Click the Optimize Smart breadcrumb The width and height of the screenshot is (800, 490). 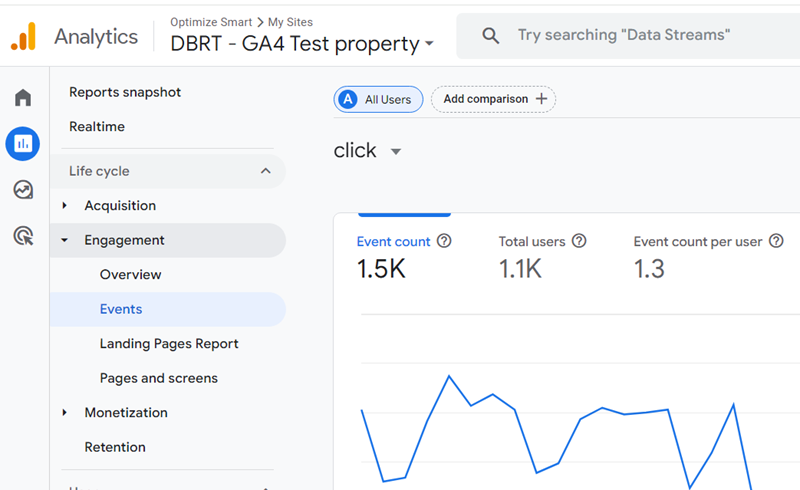[x=211, y=22]
